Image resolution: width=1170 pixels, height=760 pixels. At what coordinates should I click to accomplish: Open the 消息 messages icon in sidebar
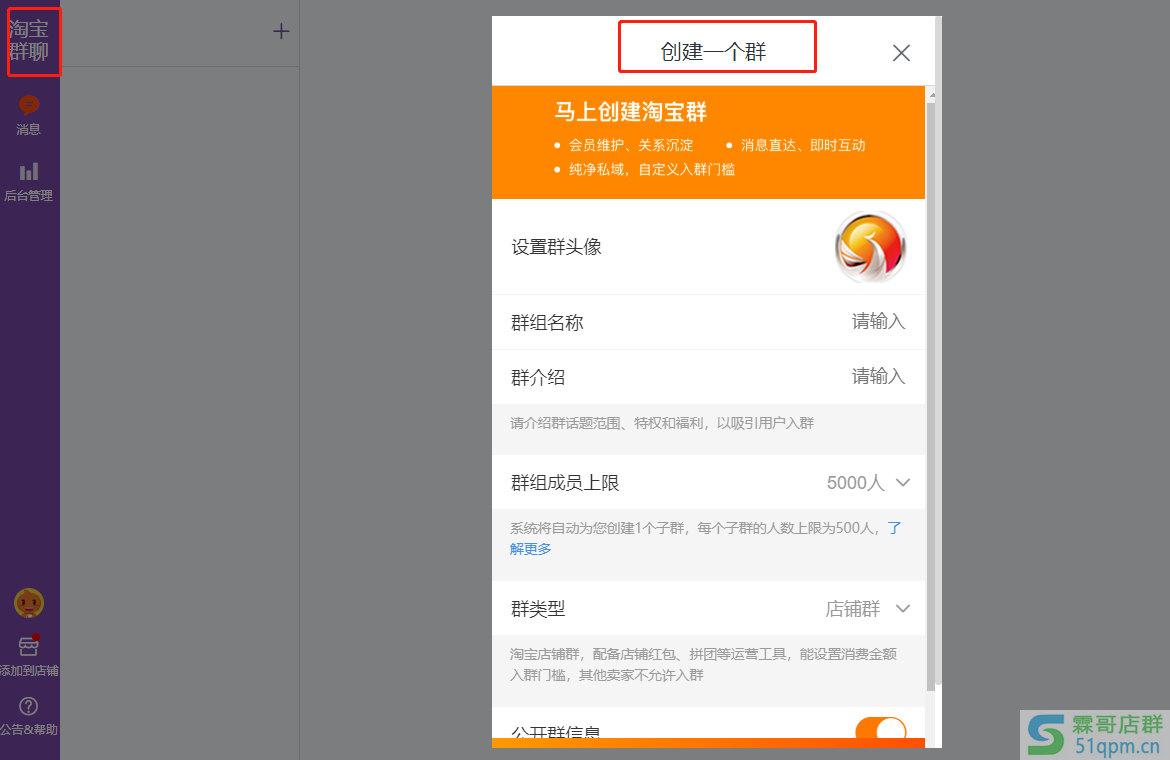coord(29,105)
